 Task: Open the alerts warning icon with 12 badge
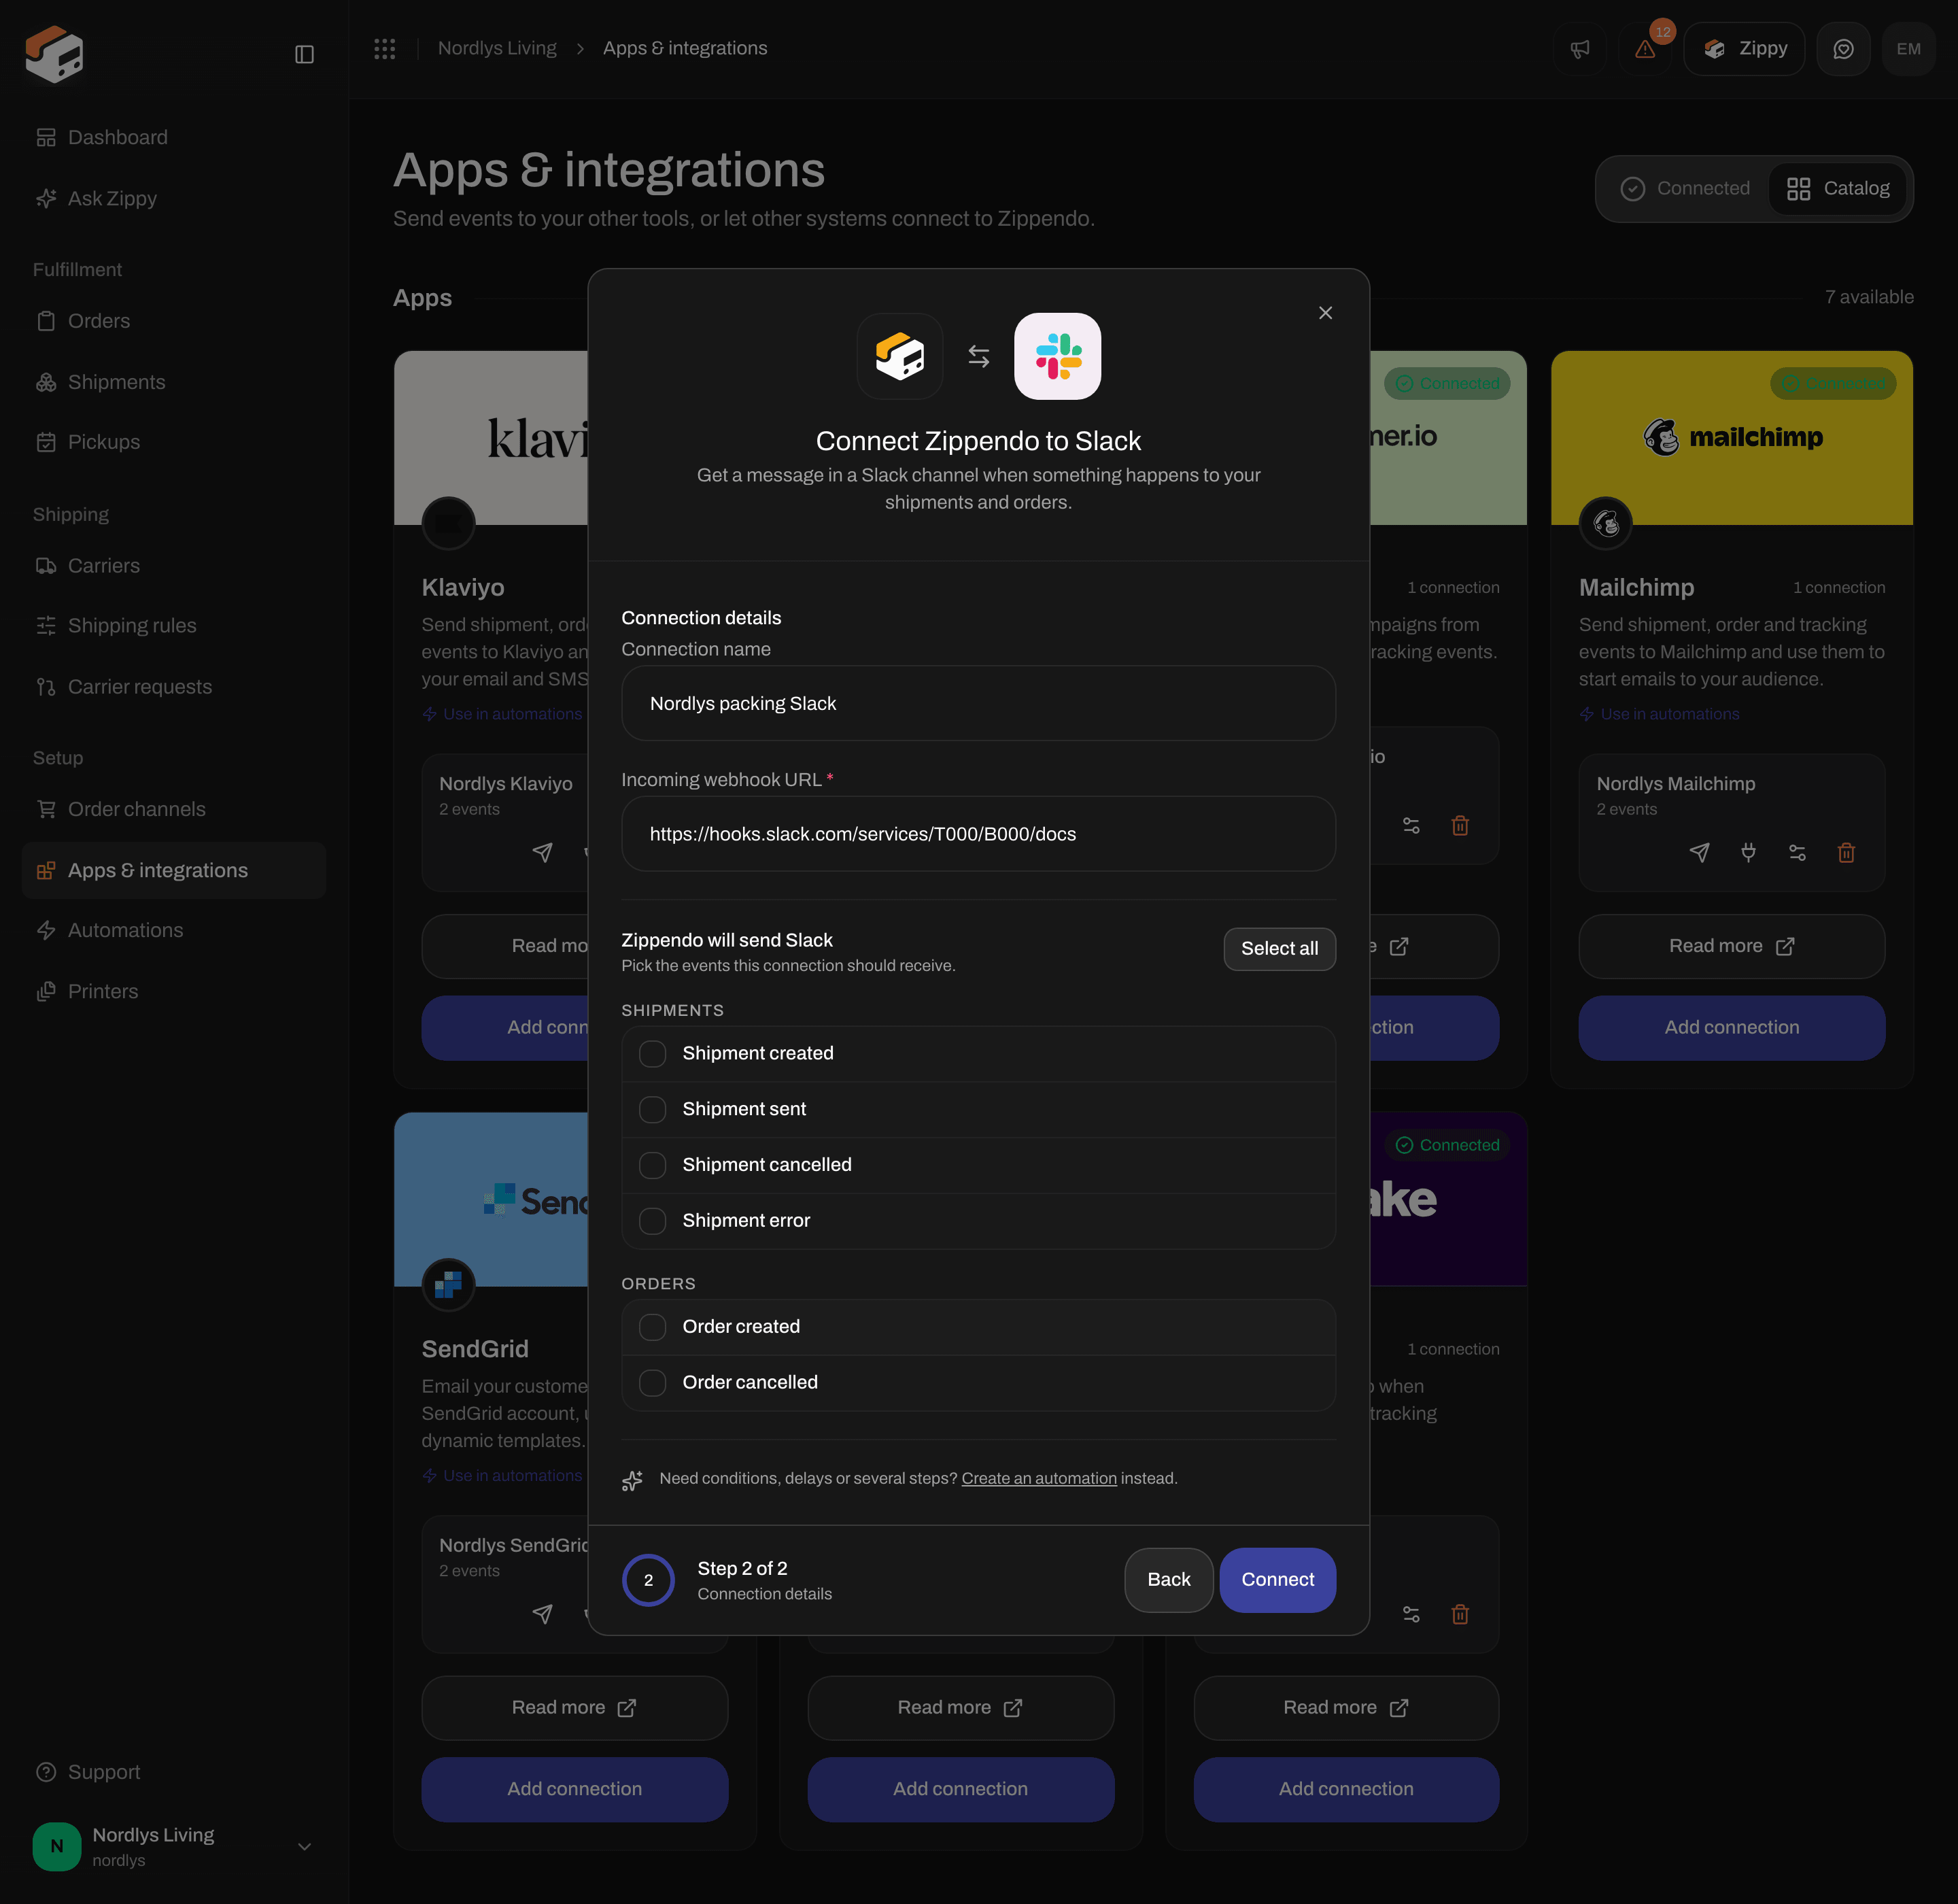tap(1645, 49)
